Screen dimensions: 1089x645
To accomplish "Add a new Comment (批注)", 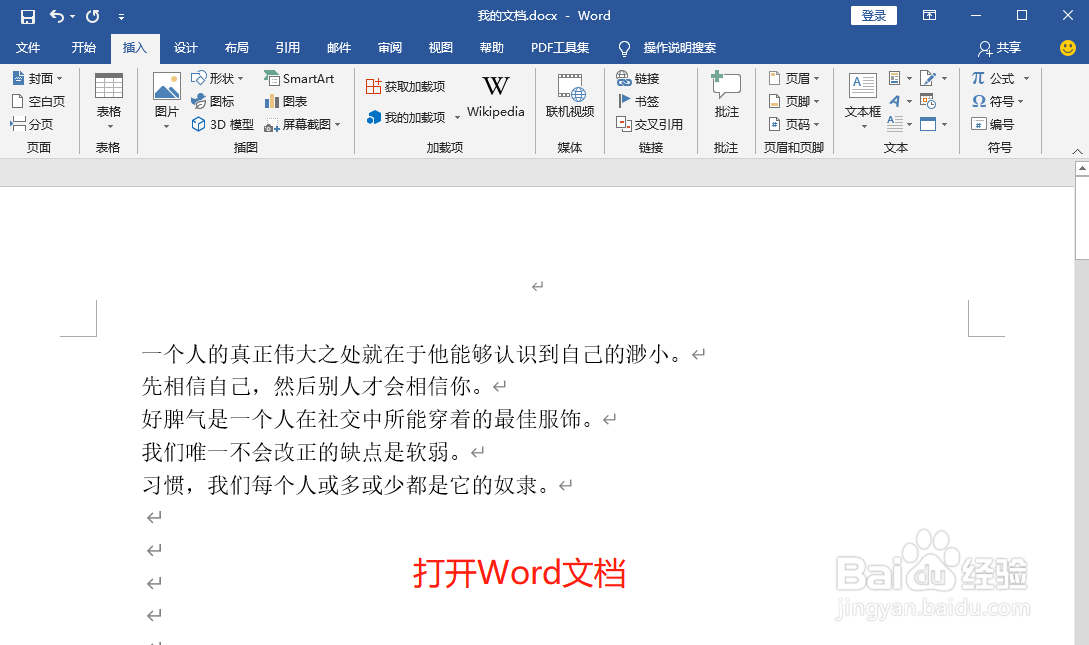I will pyautogui.click(x=726, y=94).
